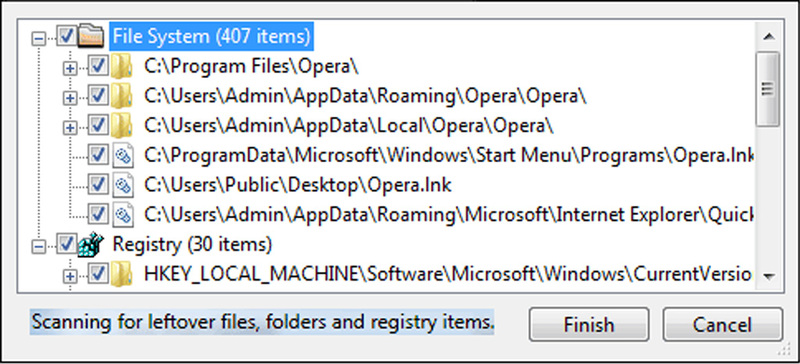The image size is (800, 364).
Task: Click folder icon for Roaming\Opera\Opera\ entry
Action: pyautogui.click(x=122, y=95)
